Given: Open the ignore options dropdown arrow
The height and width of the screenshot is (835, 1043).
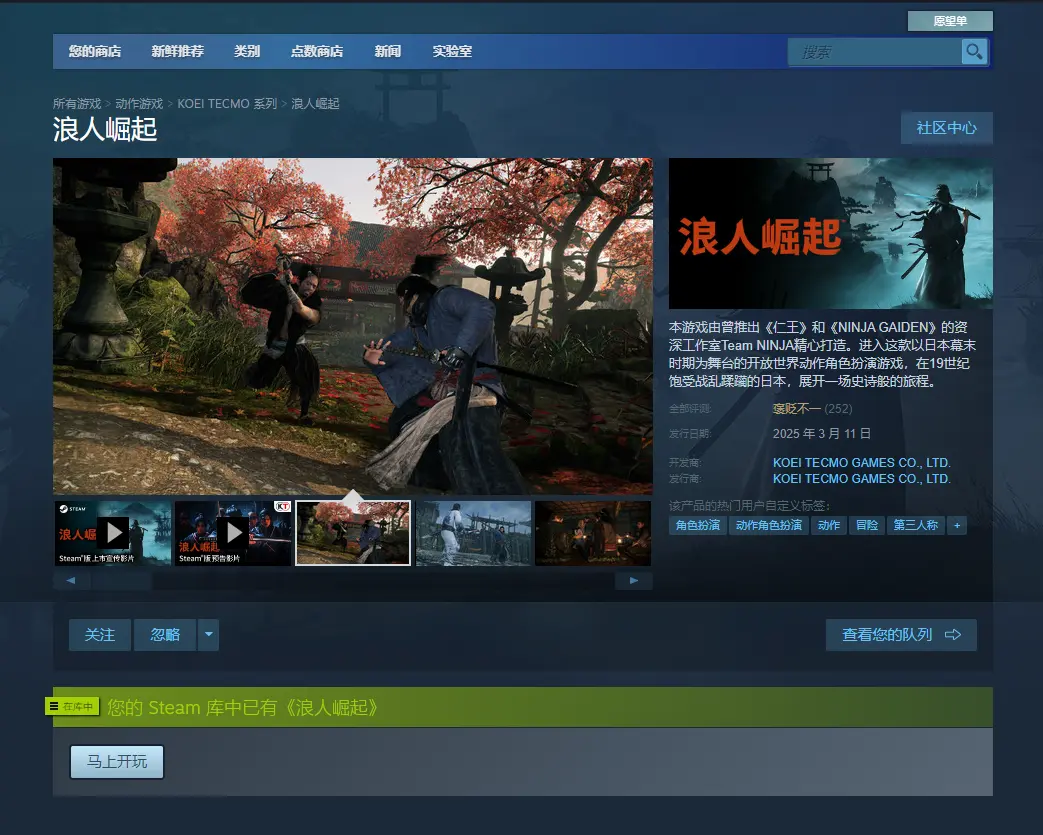Looking at the screenshot, I should 208,634.
